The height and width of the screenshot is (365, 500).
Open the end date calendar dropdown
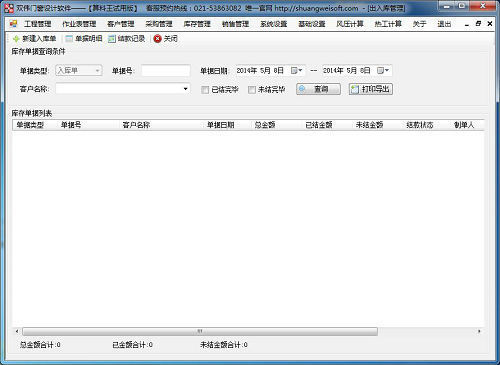click(x=383, y=70)
